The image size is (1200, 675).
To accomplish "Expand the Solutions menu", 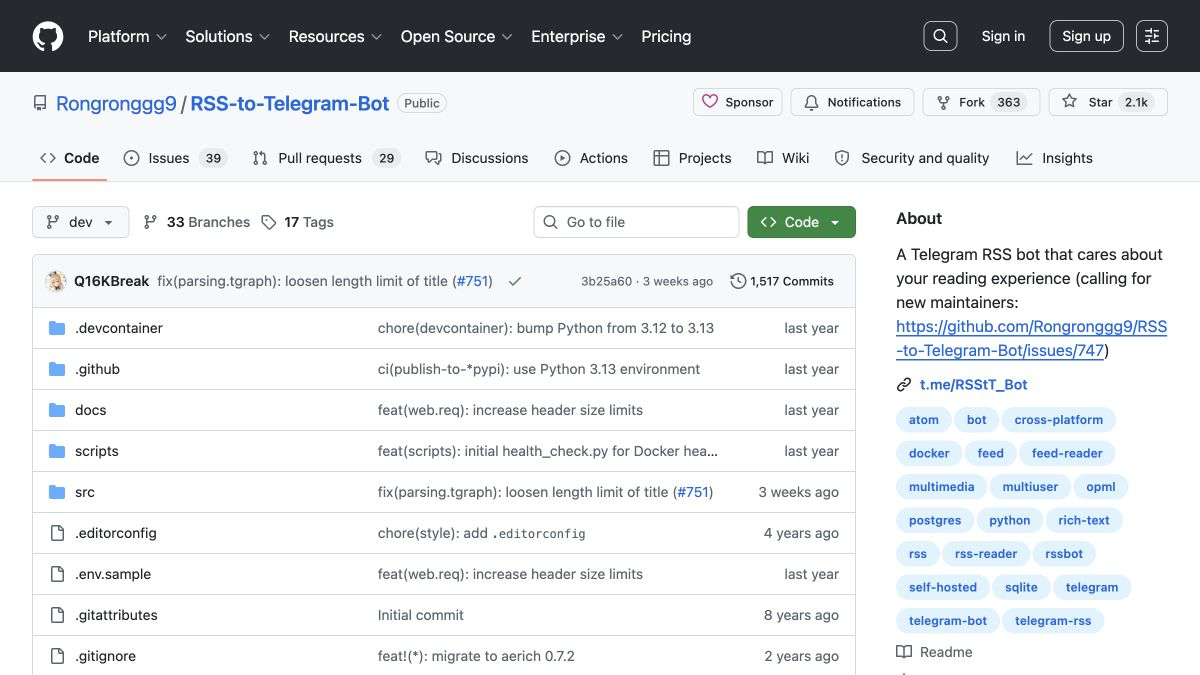I will 228,36.
